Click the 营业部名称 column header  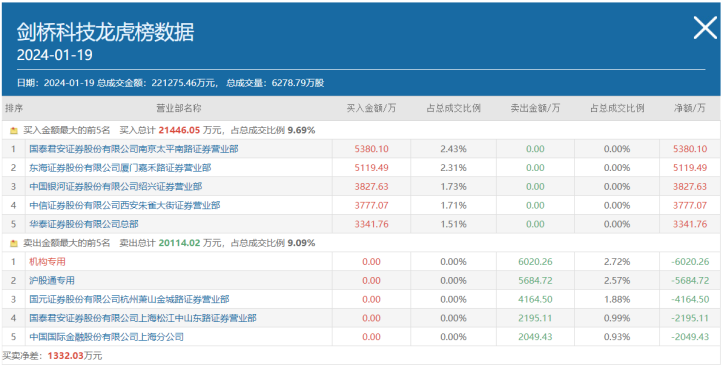(x=179, y=109)
